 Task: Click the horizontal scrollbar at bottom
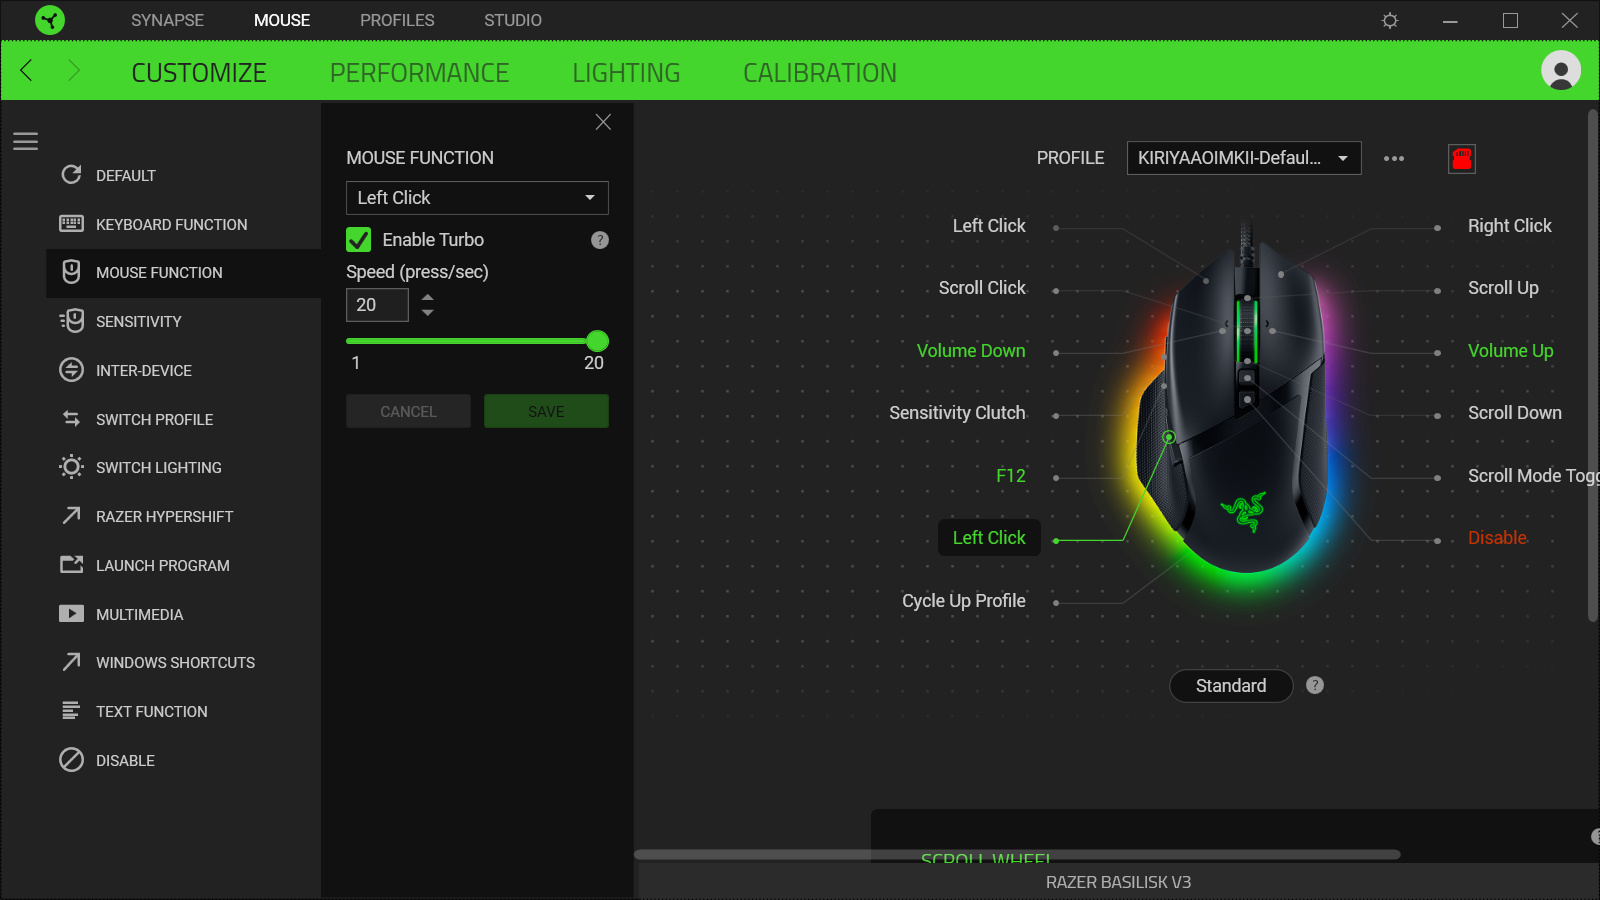click(1017, 855)
